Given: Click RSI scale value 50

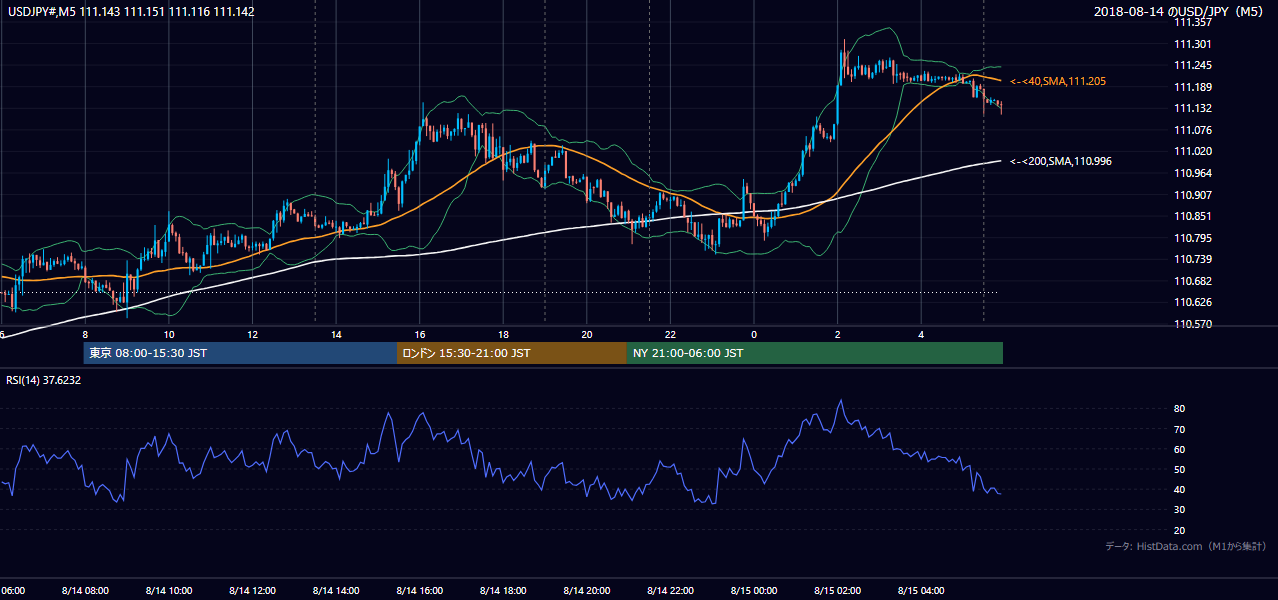Looking at the screenshot, I should coord(1179,469).
